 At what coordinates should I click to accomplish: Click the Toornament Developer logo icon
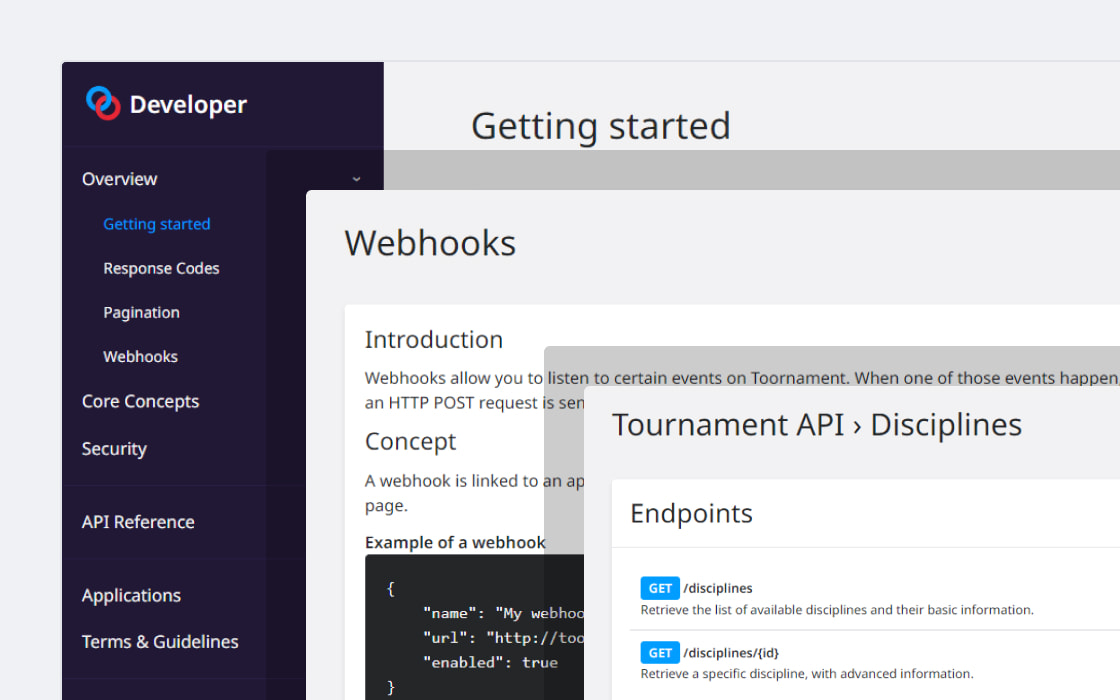point(103,103)
